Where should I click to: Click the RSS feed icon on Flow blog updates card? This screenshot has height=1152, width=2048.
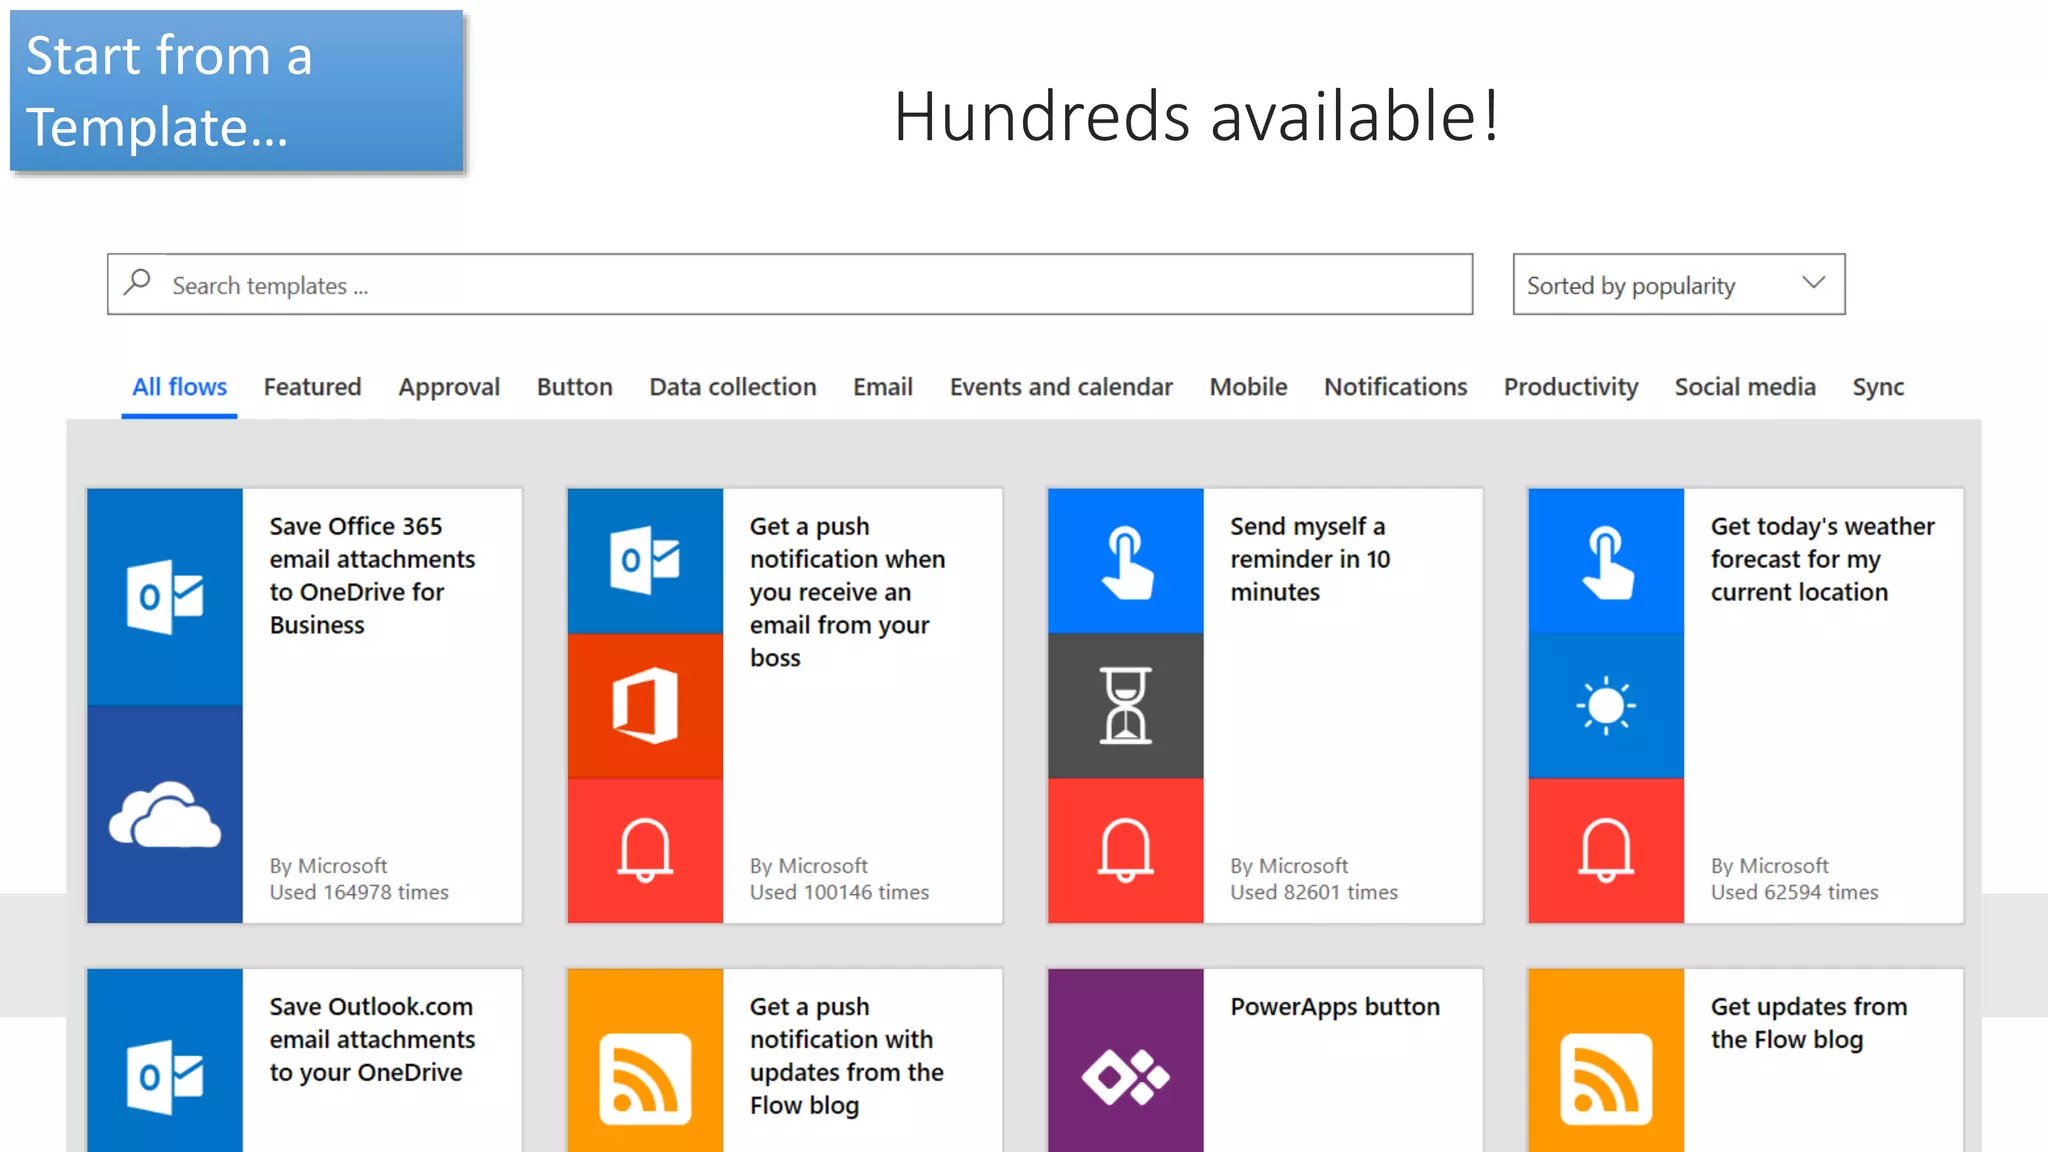1605,1079
